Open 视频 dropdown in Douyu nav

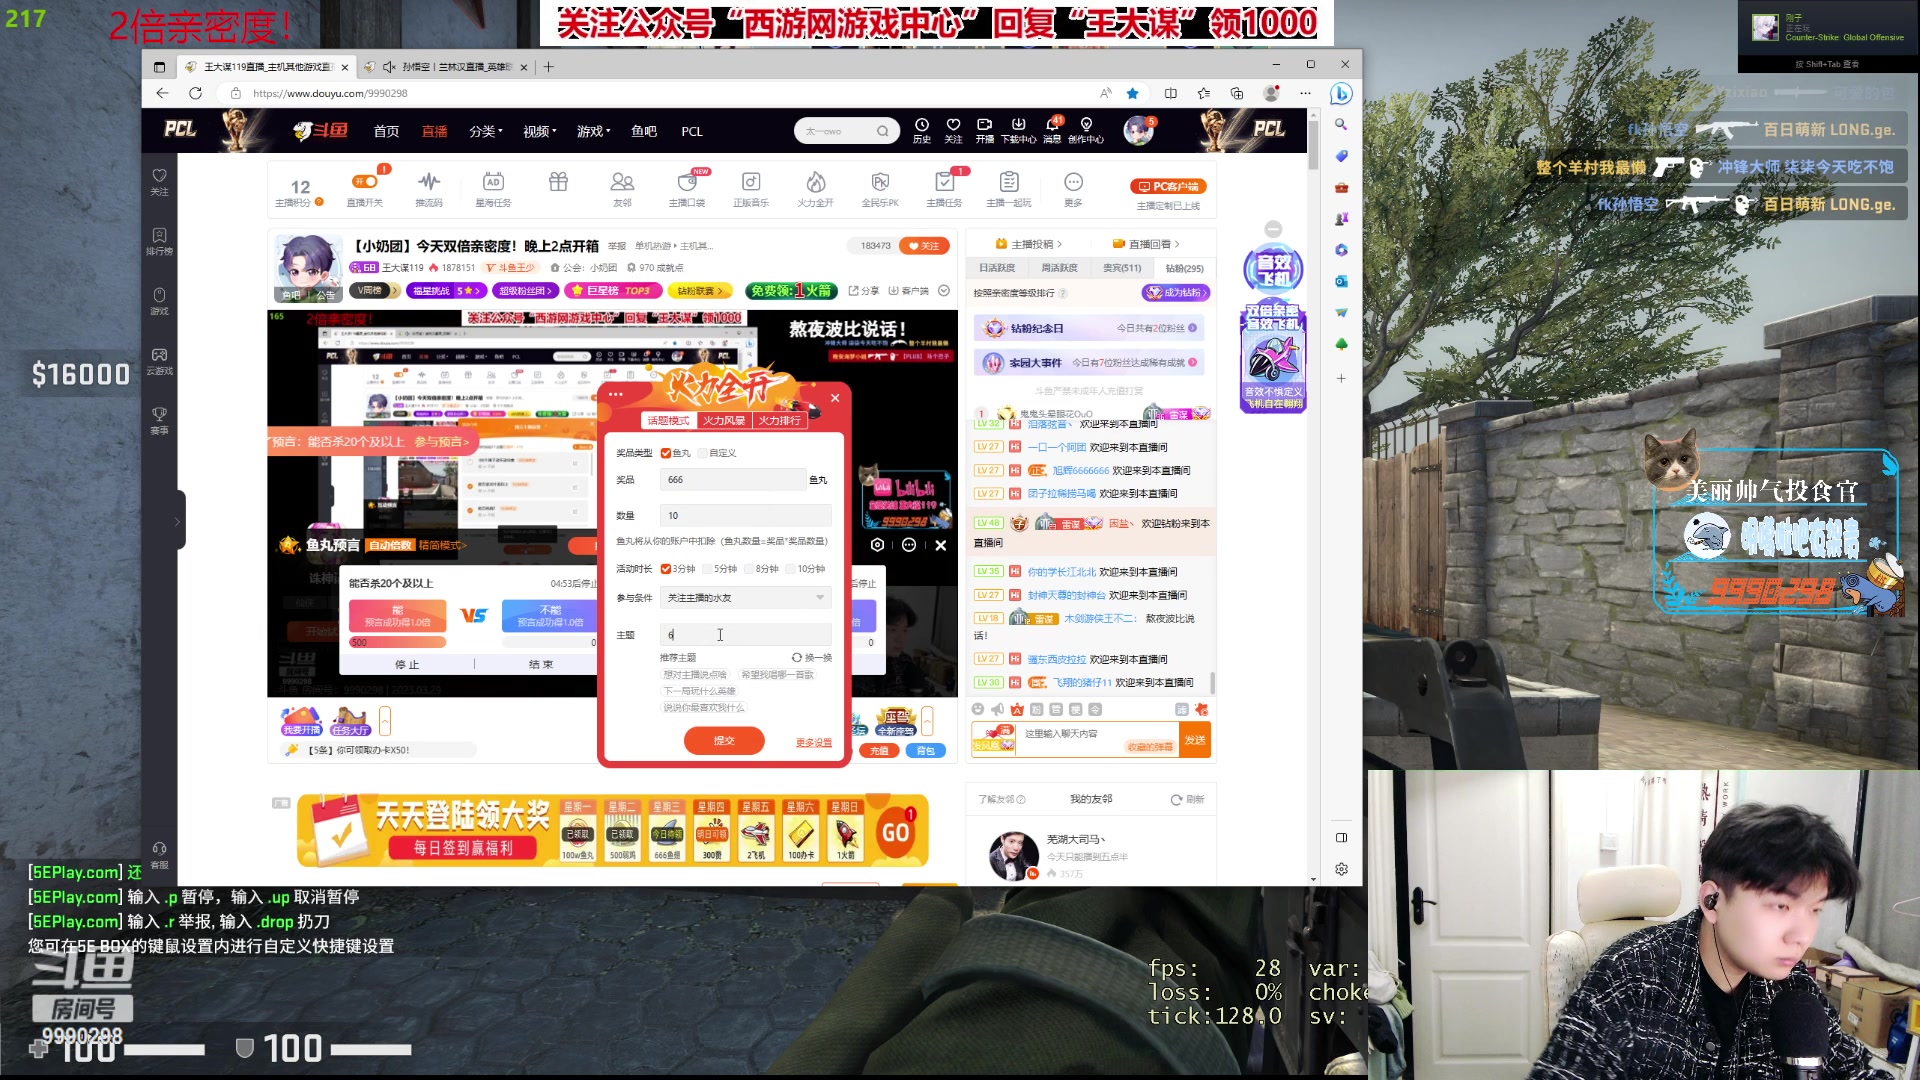[540, 131]
